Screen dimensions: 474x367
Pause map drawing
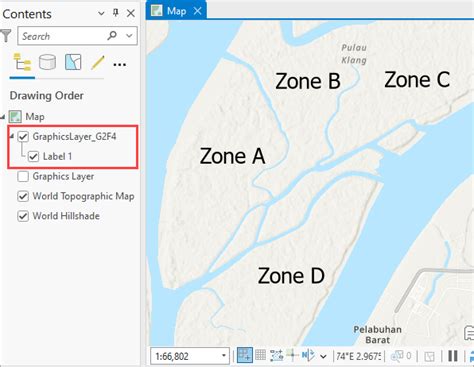(453, 356)
